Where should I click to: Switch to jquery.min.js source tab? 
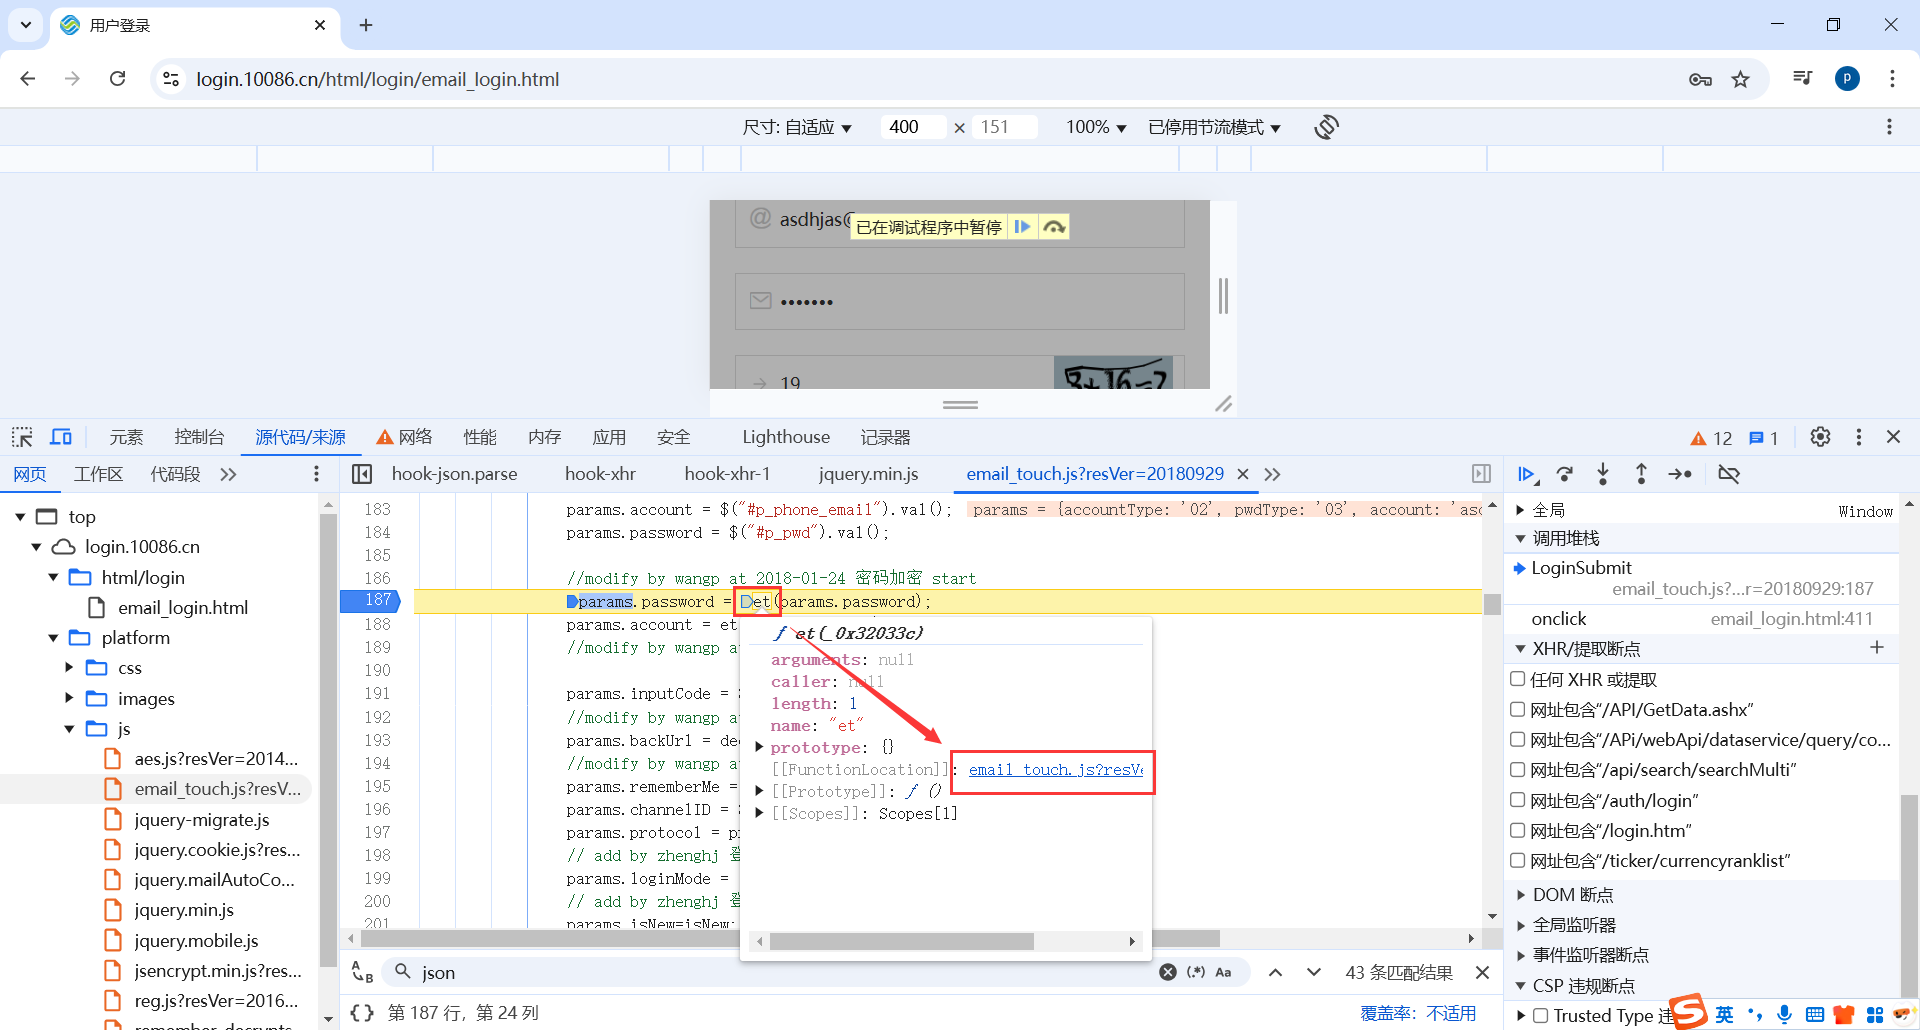coord(868,474)
